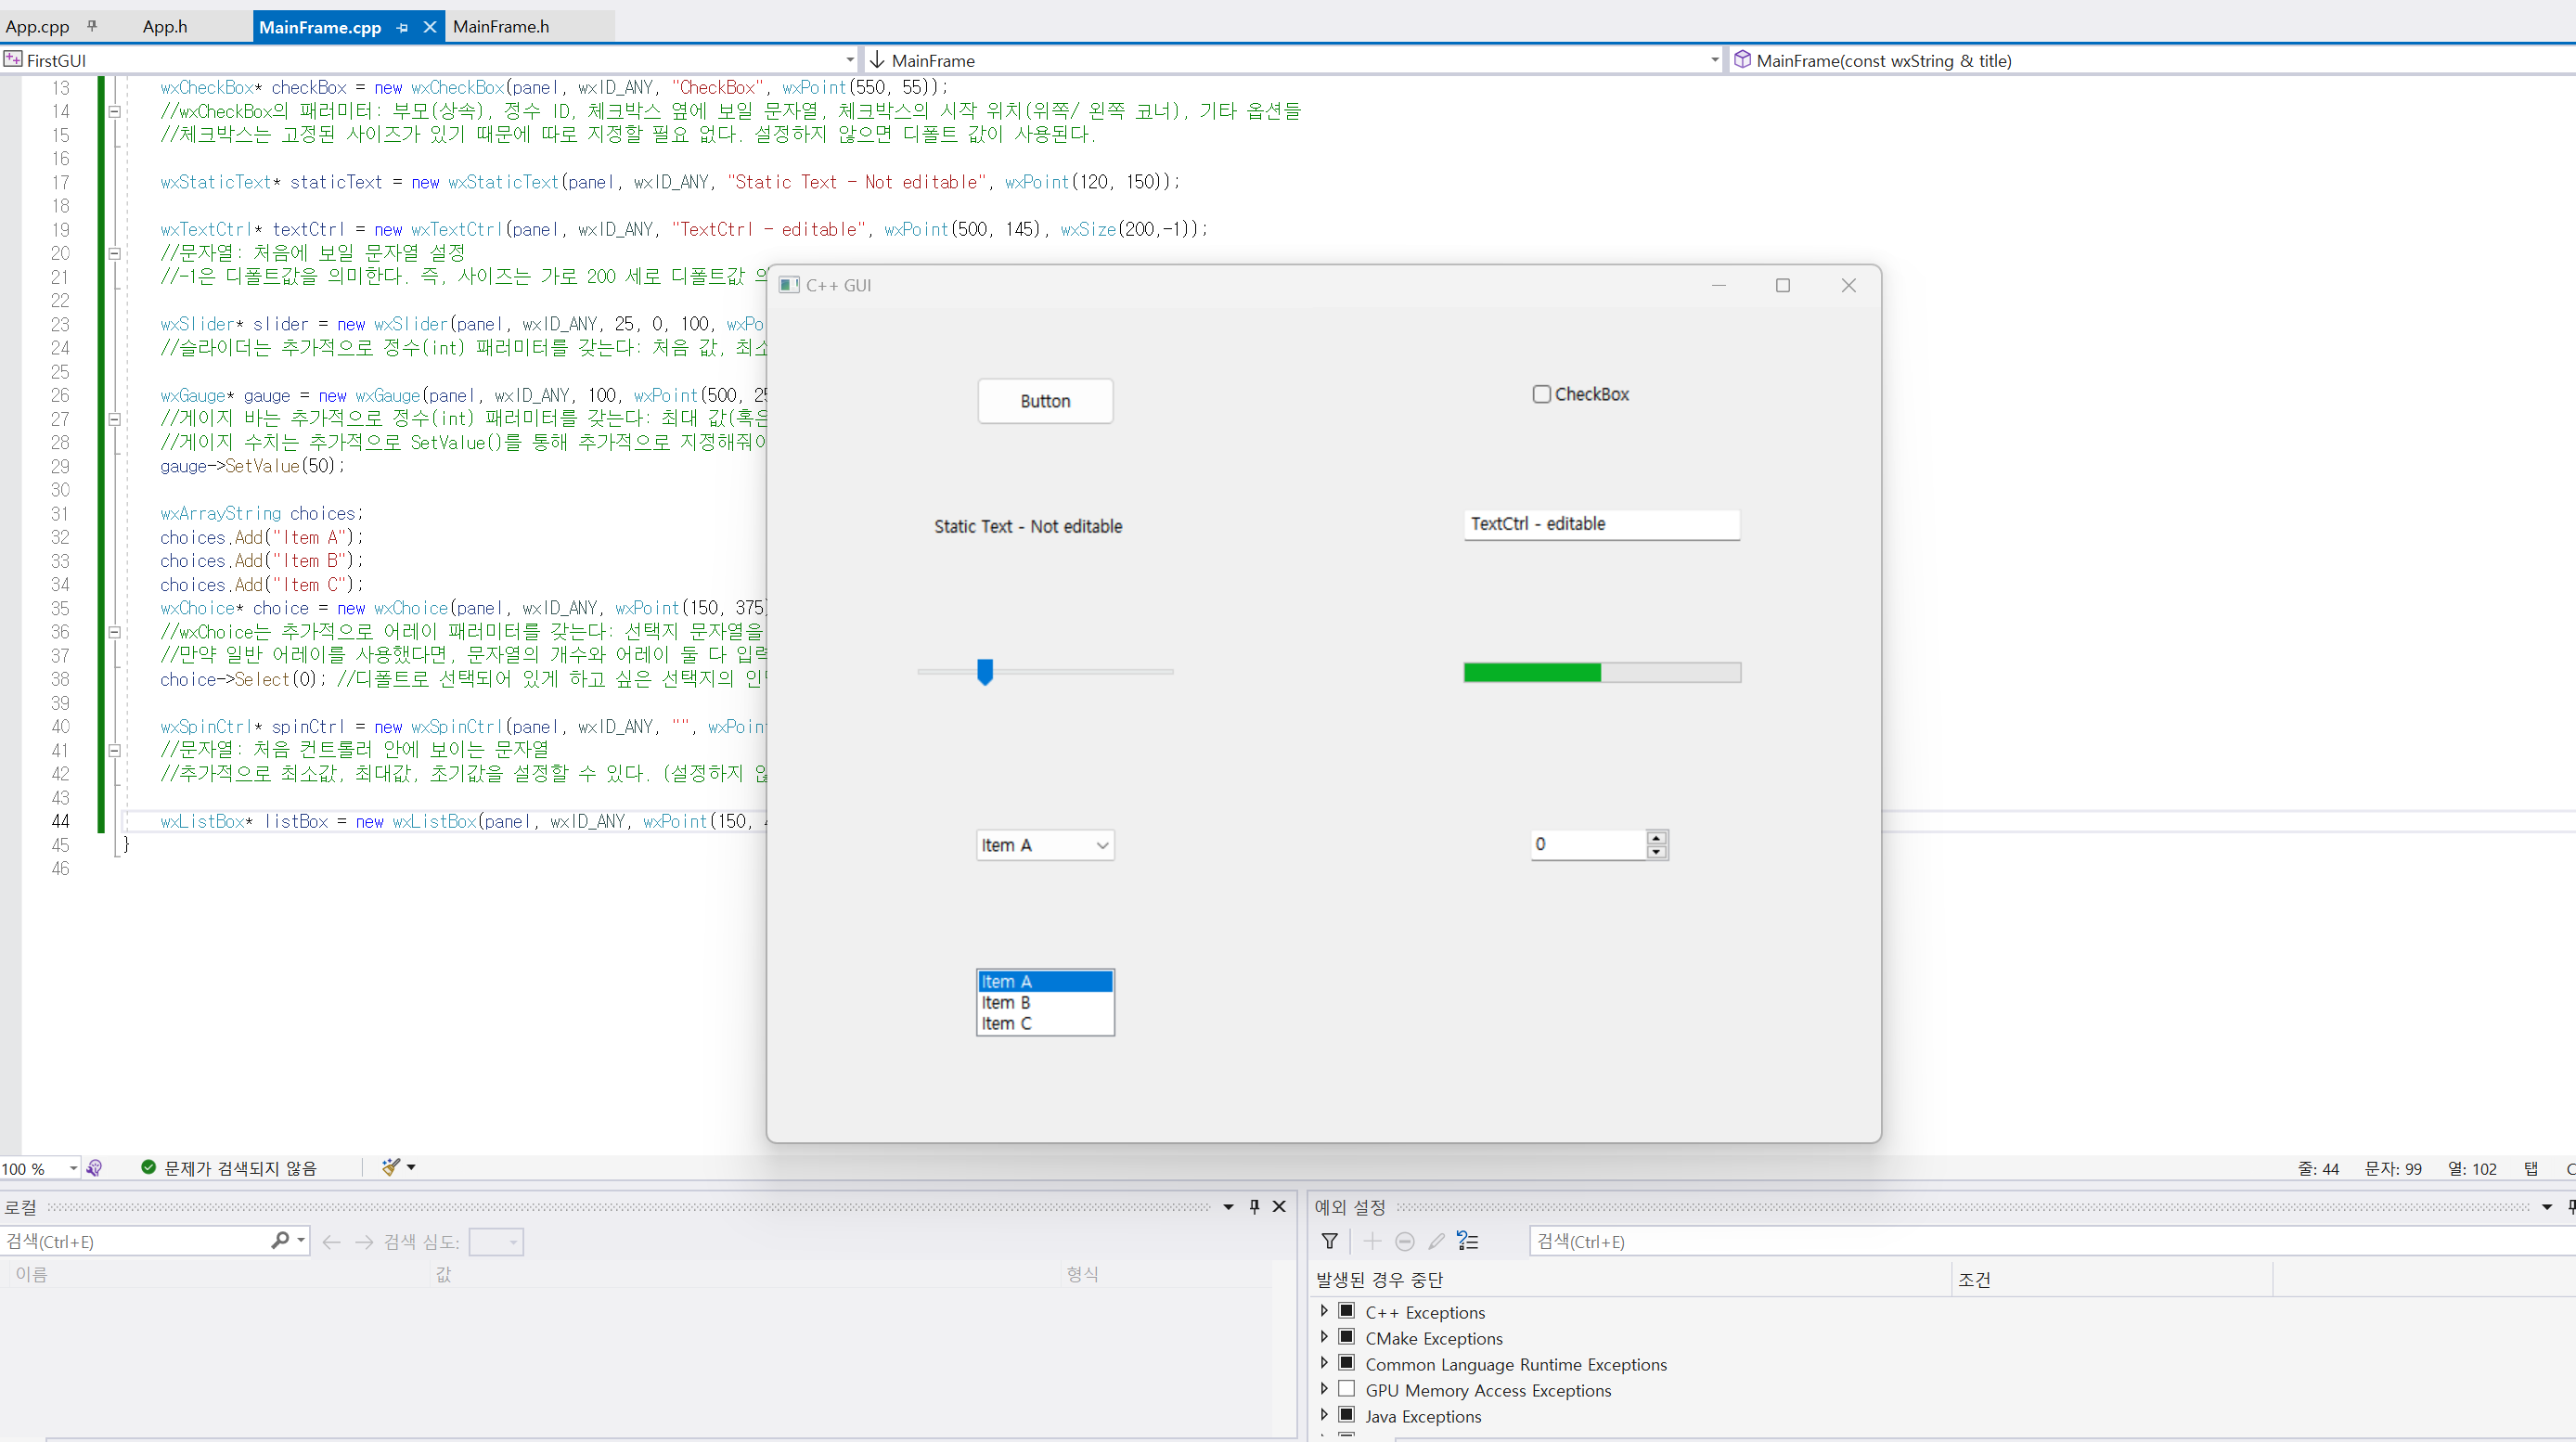Open the search depth dropdown in Locals
Screen dimensions: 2576x1442
(497, 1242)
